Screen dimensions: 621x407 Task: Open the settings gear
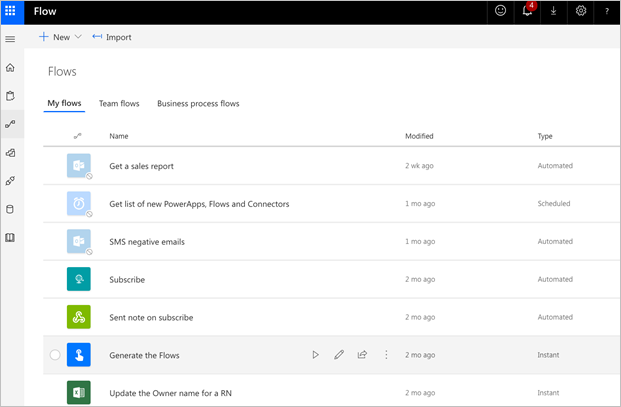coord(581,11)
